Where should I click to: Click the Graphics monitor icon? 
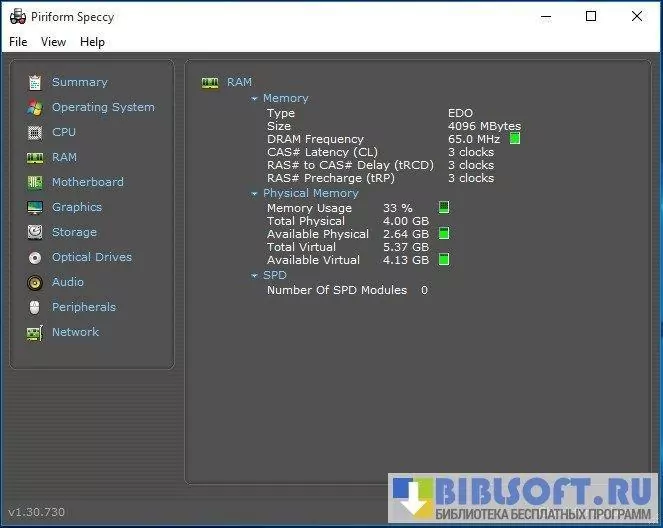coord(35,207)
